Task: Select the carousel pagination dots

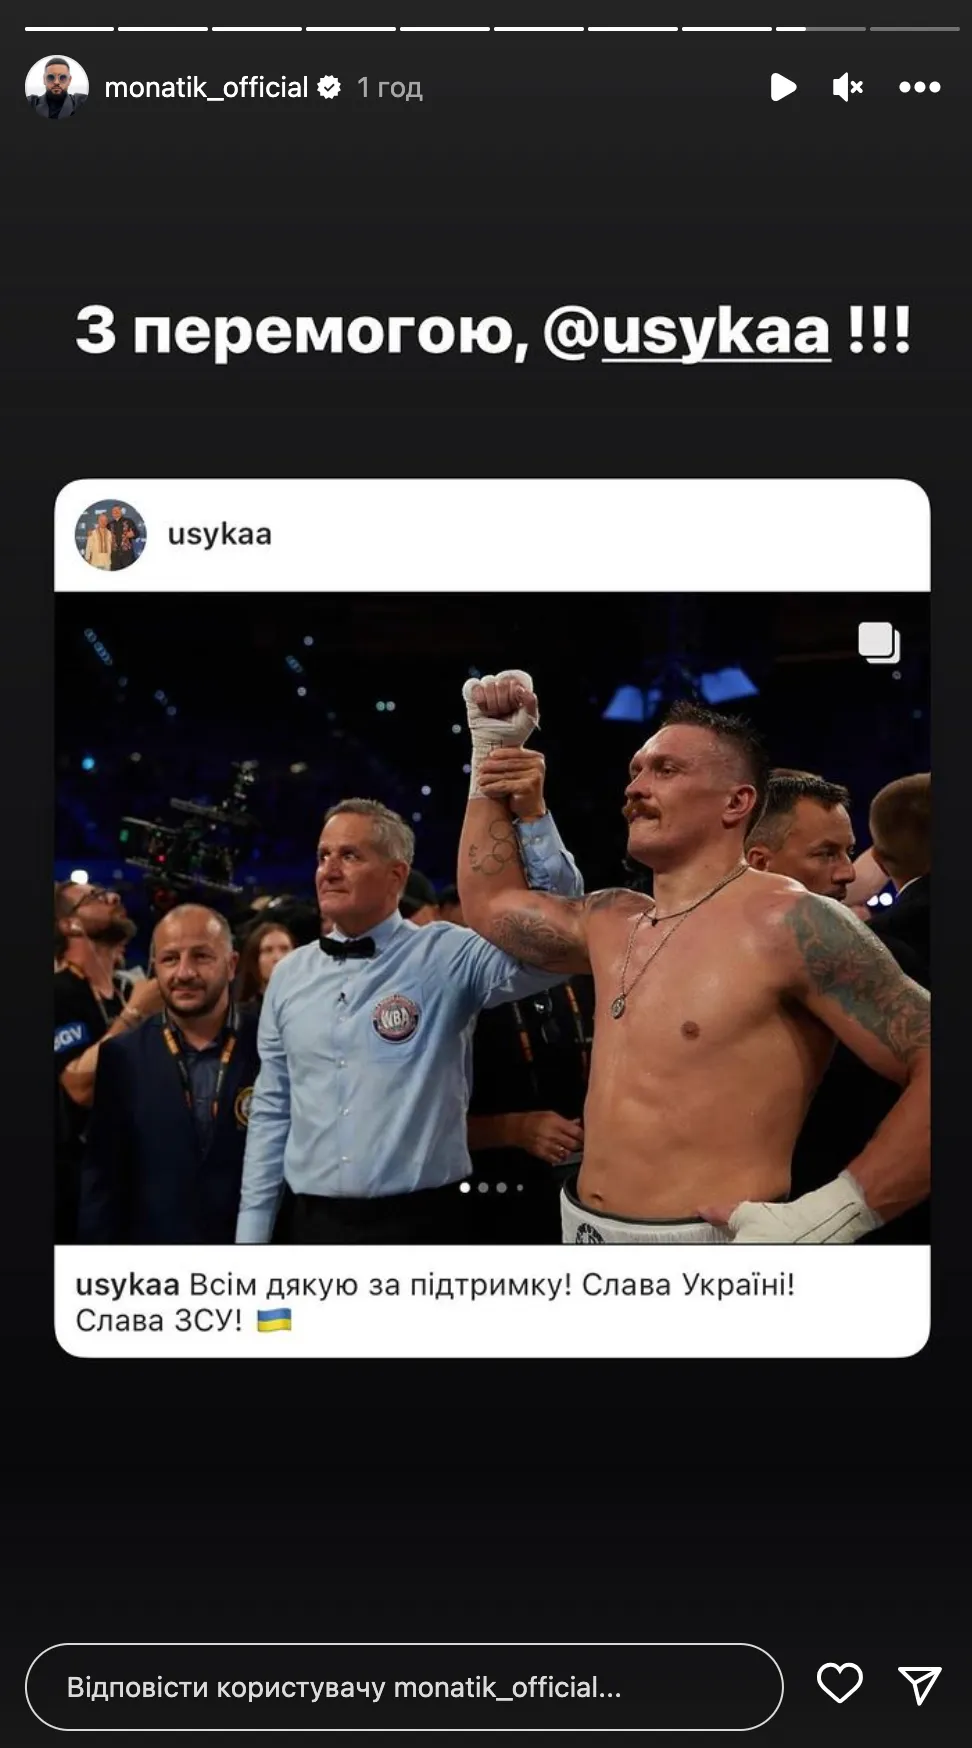Action: [492, 1188]
